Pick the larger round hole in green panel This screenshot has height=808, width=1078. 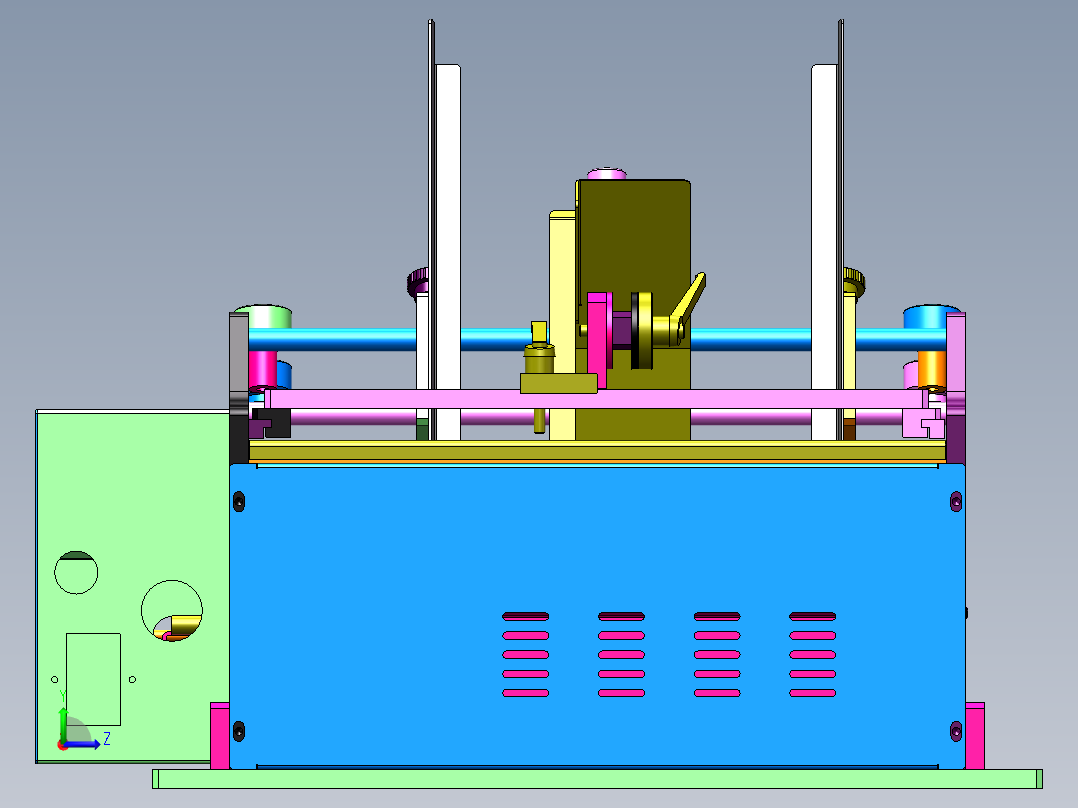tap(172, 611)
